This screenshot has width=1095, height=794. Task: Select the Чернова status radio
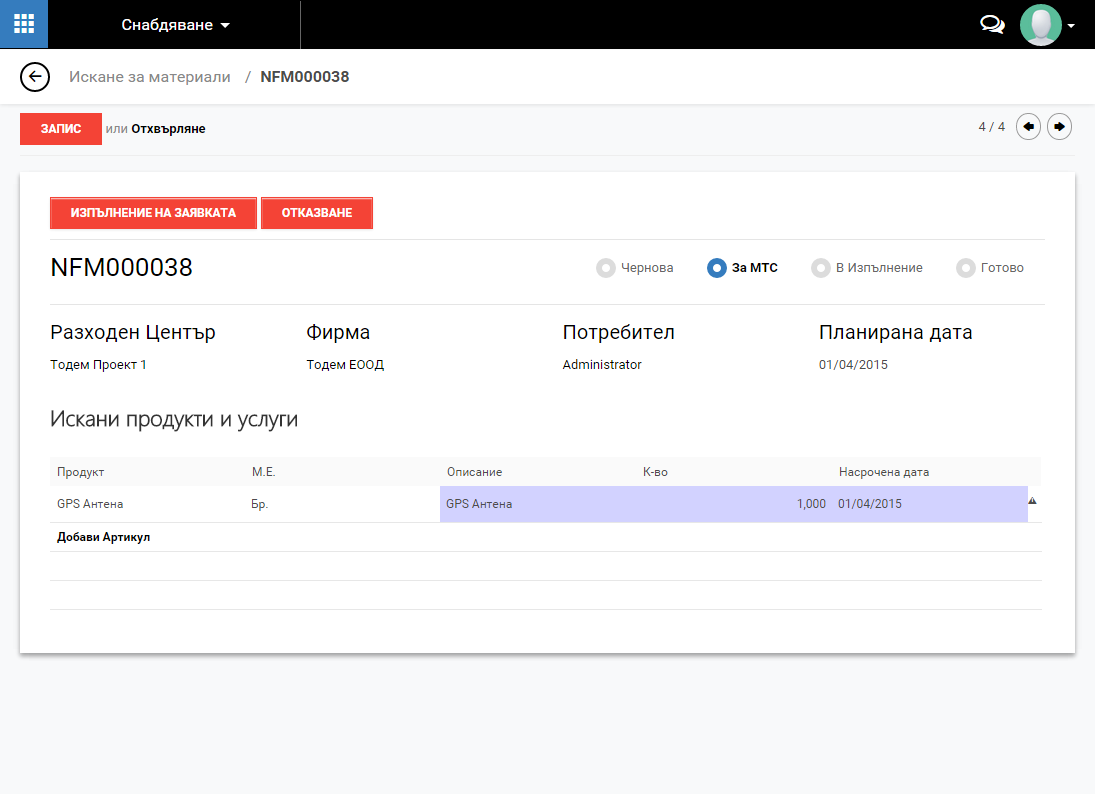605,268
